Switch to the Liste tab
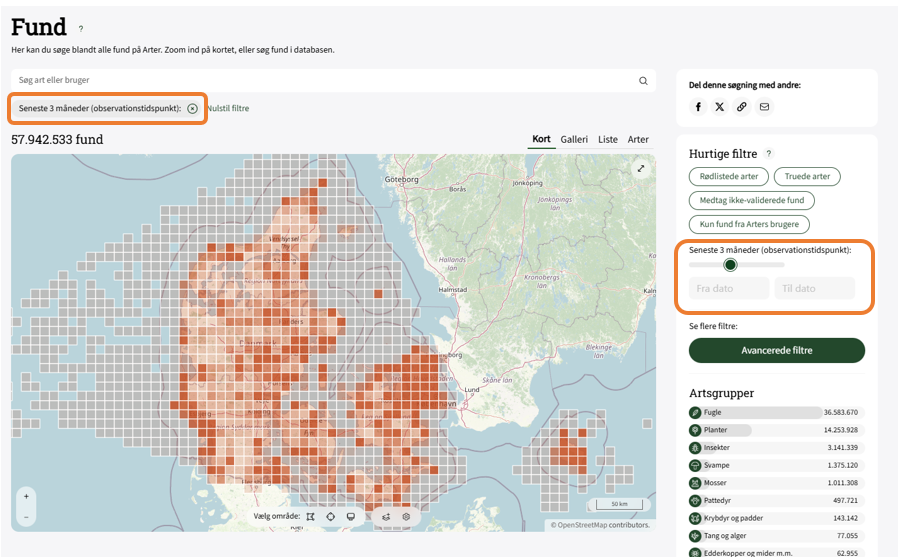 coord(608,140)
